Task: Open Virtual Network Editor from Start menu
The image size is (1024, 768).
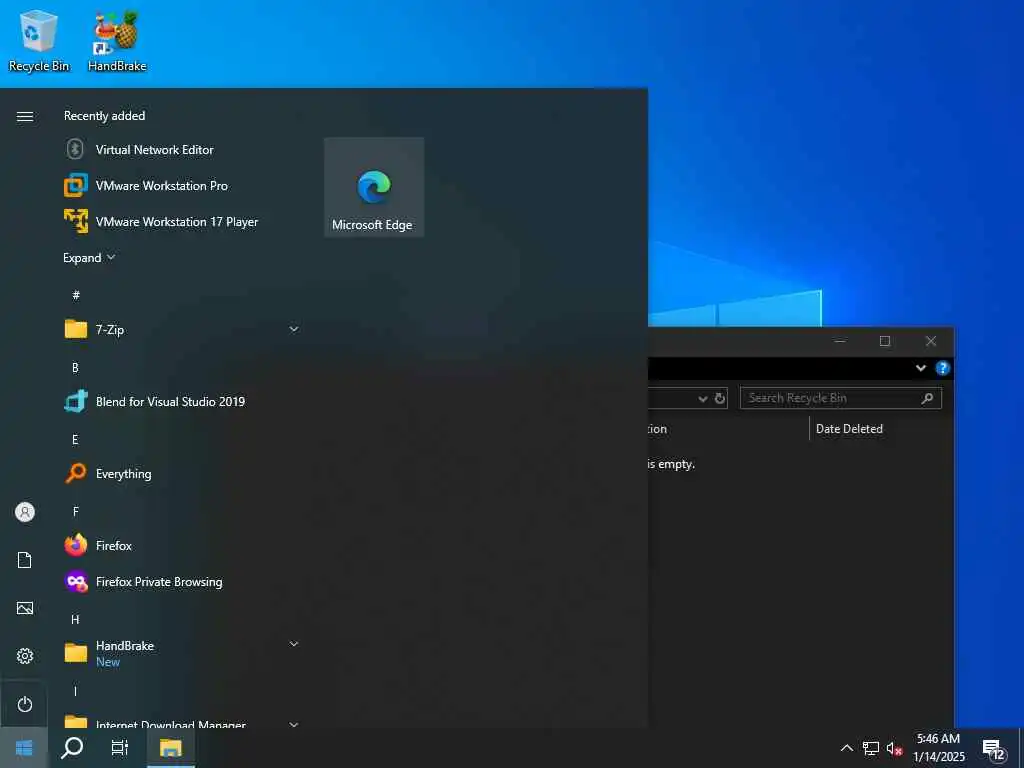Action: click(x=182, y=150)
